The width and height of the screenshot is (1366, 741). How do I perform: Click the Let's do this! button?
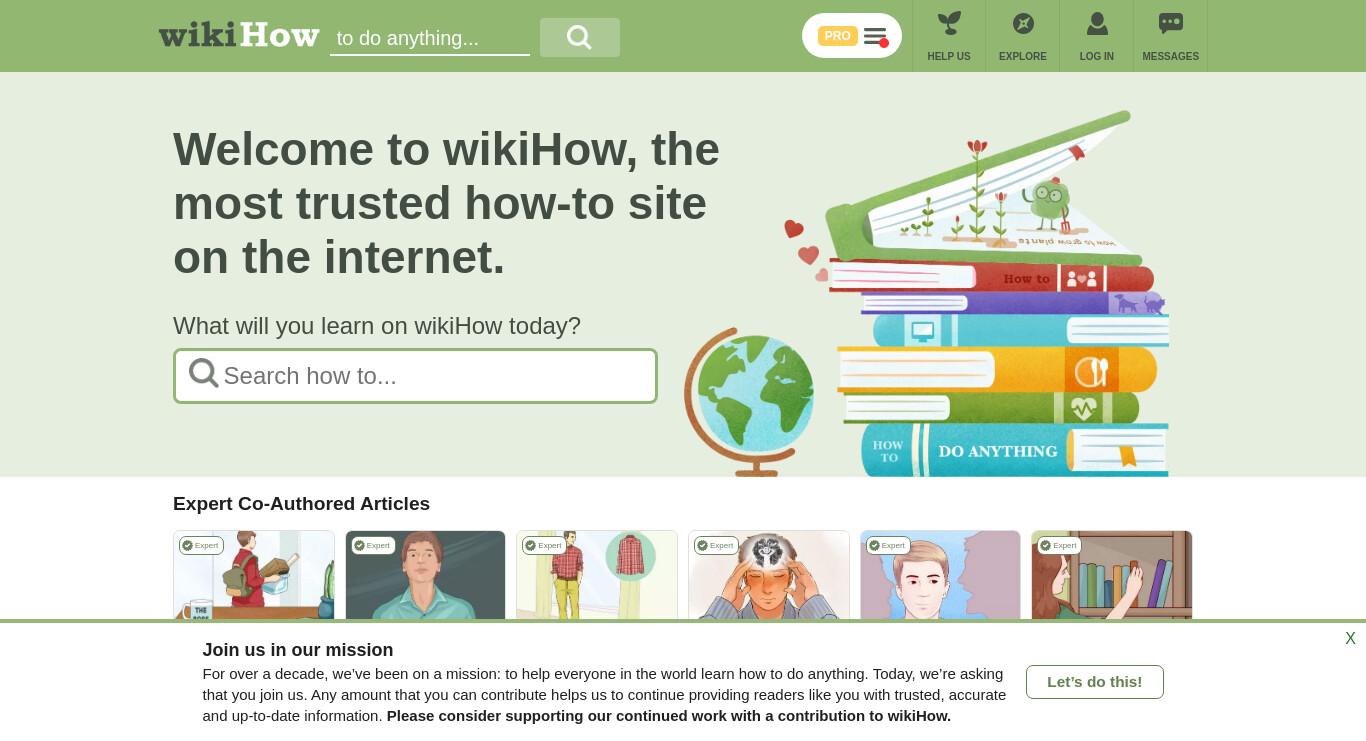[1095, 682]
